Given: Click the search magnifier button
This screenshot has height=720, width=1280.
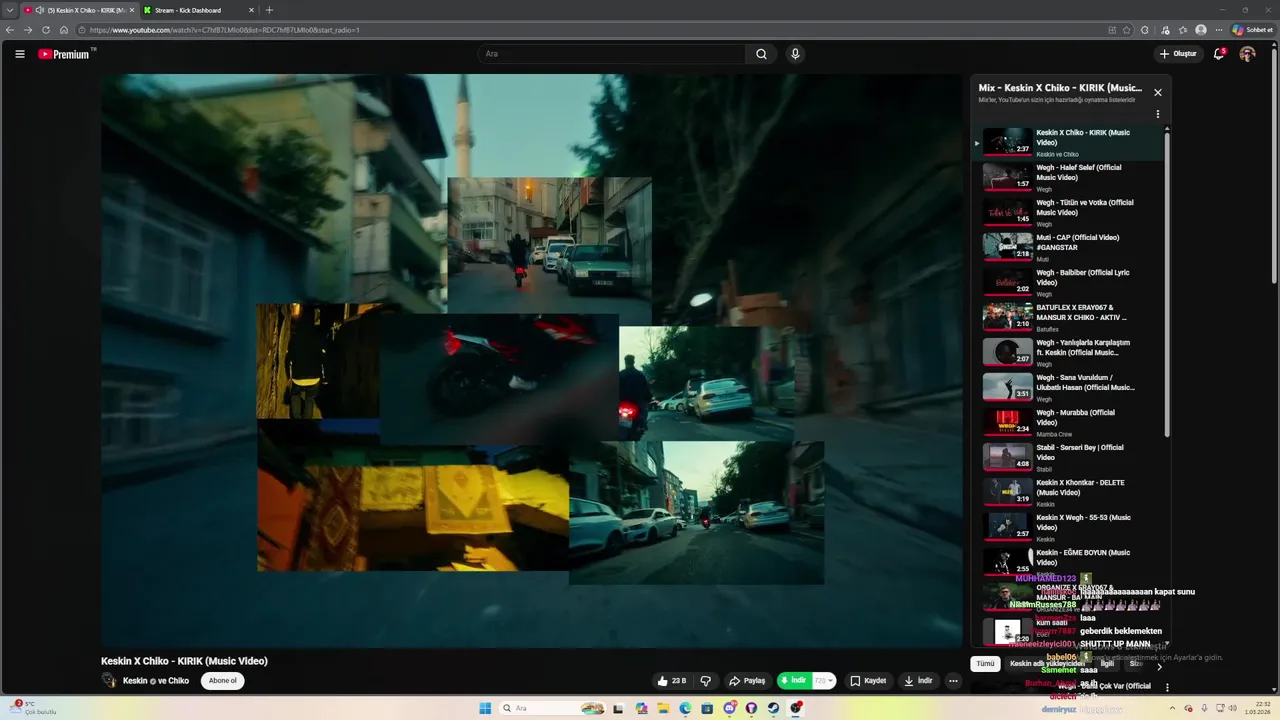Looking at the screenshot, I should tap(761, 54).
